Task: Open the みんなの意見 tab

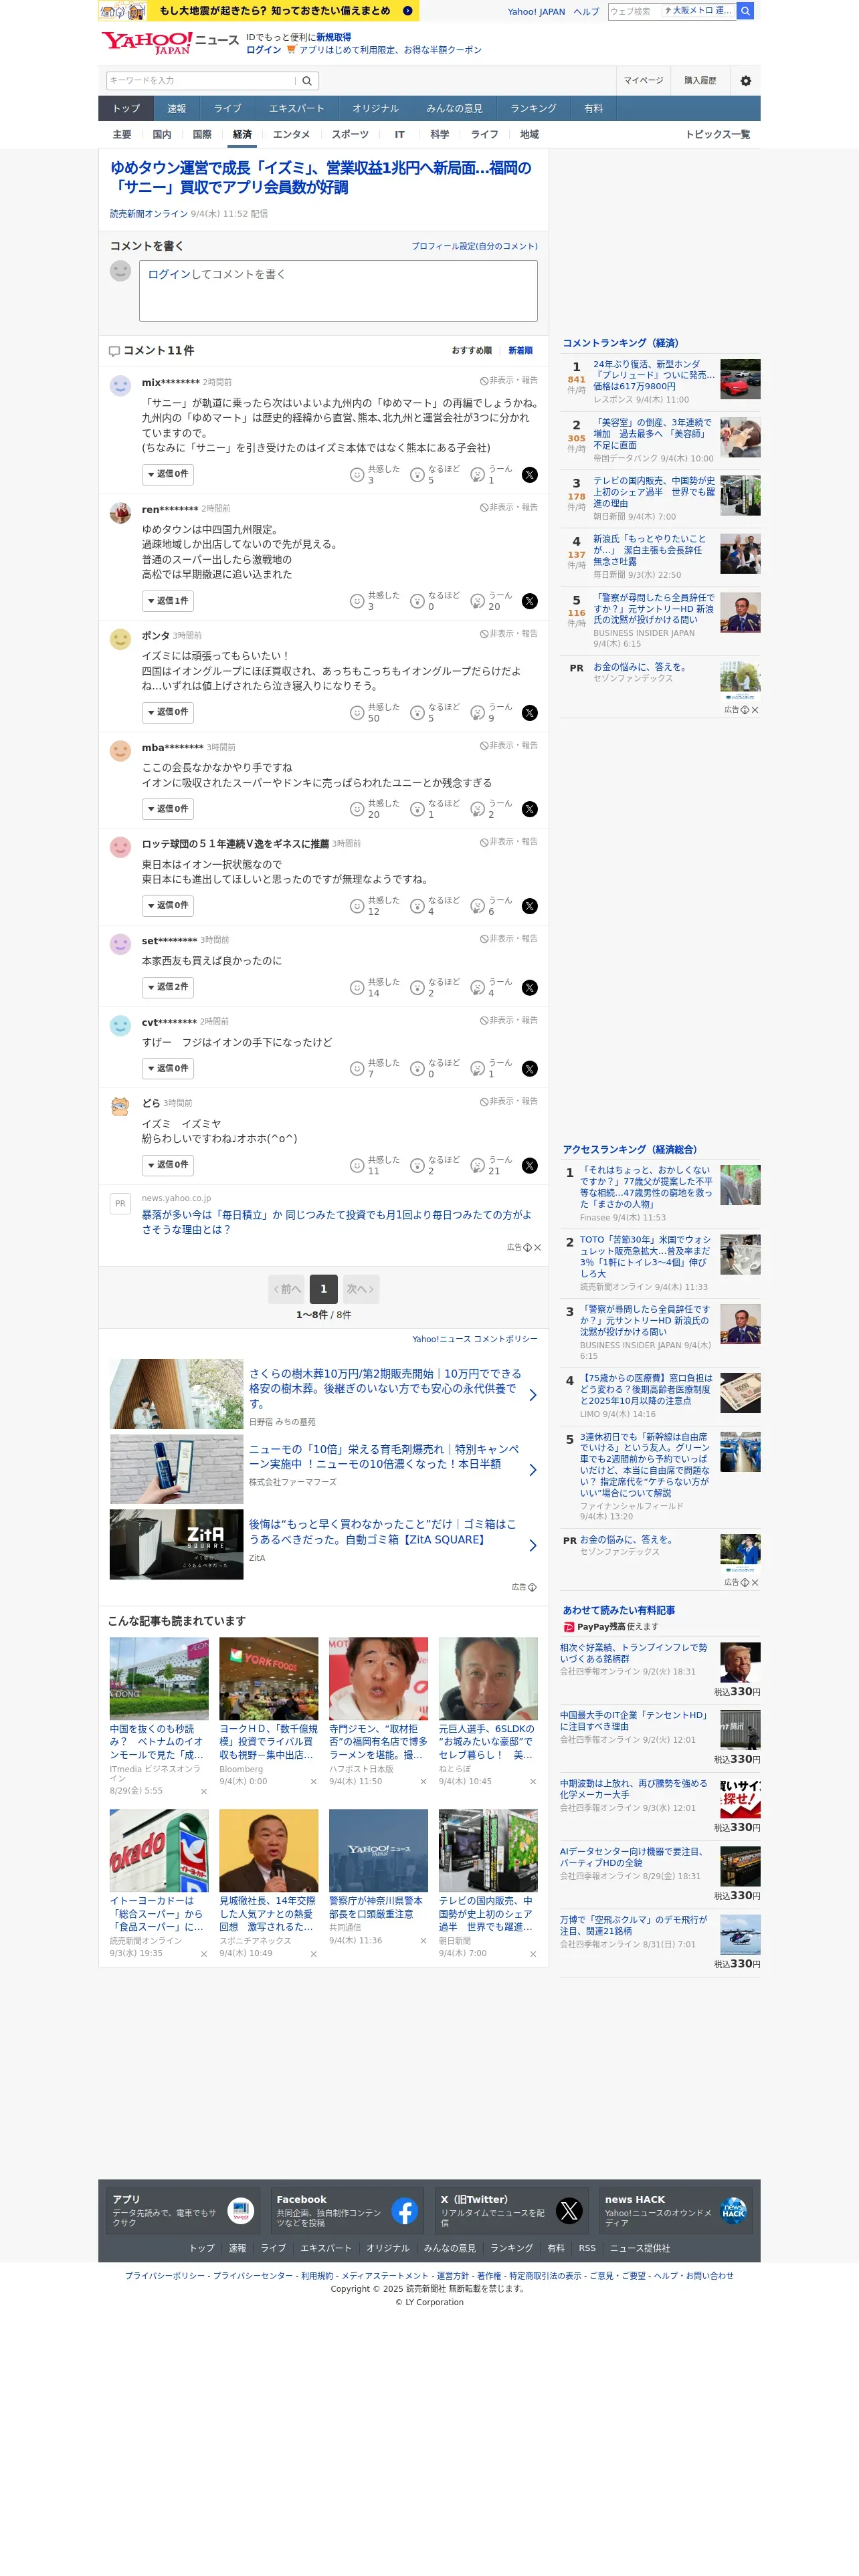Action: coord(454,109)
